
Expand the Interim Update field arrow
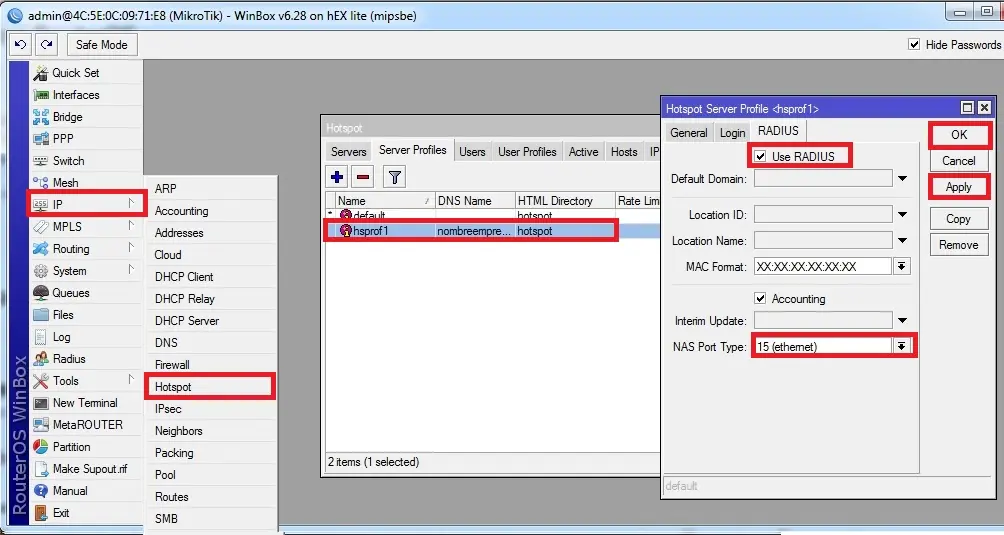point(902,320)
